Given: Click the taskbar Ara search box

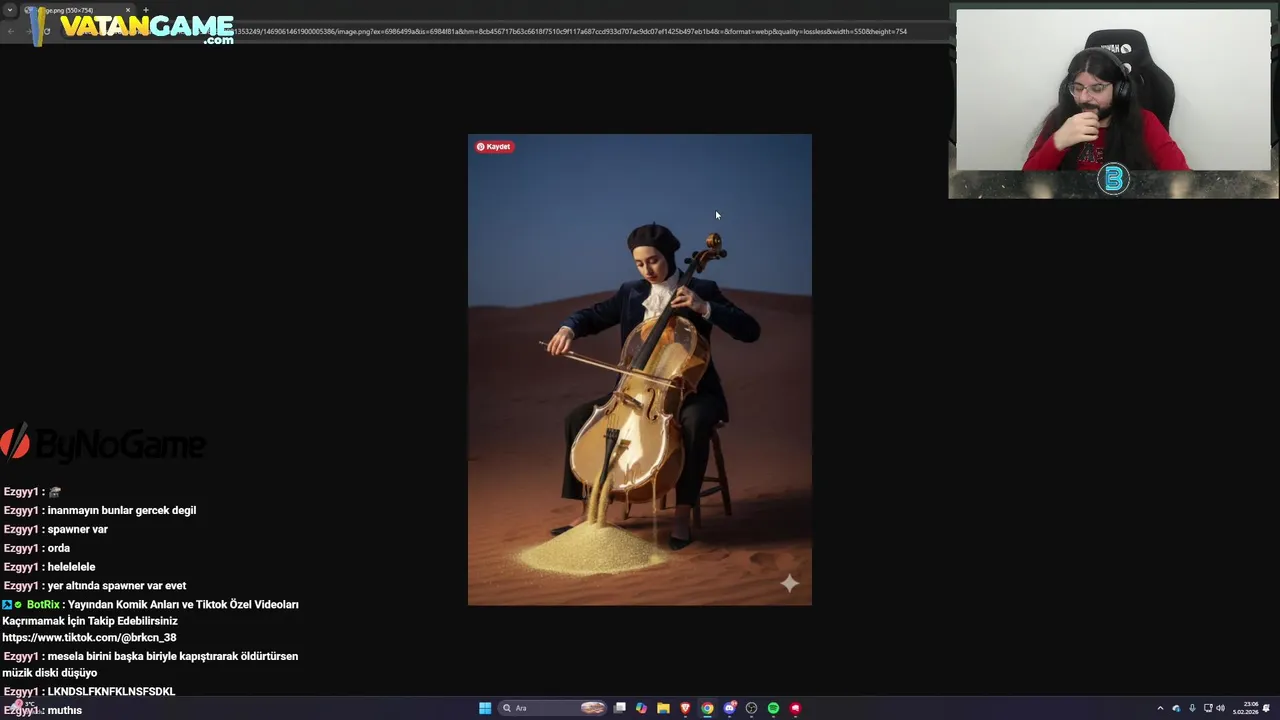Looking at the screenshot, I should click(554, 708).
